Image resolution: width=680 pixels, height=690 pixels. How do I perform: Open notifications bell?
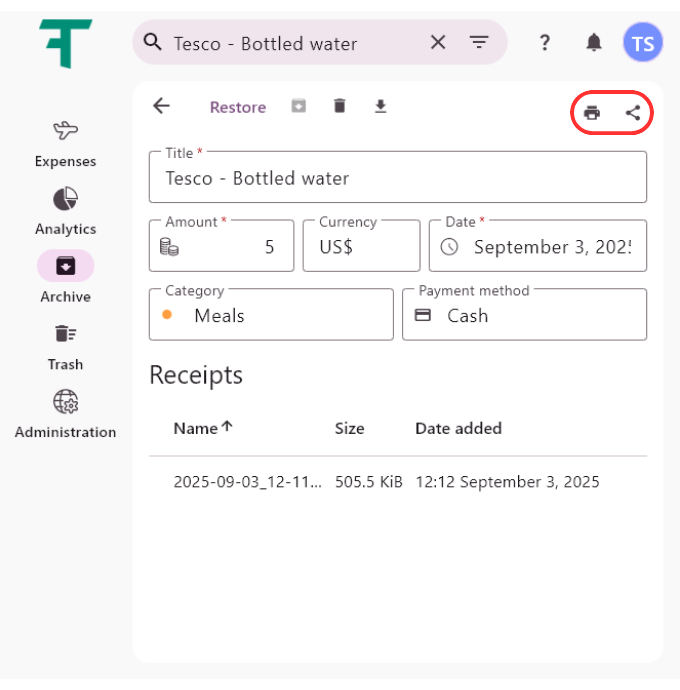click(594, 42)
